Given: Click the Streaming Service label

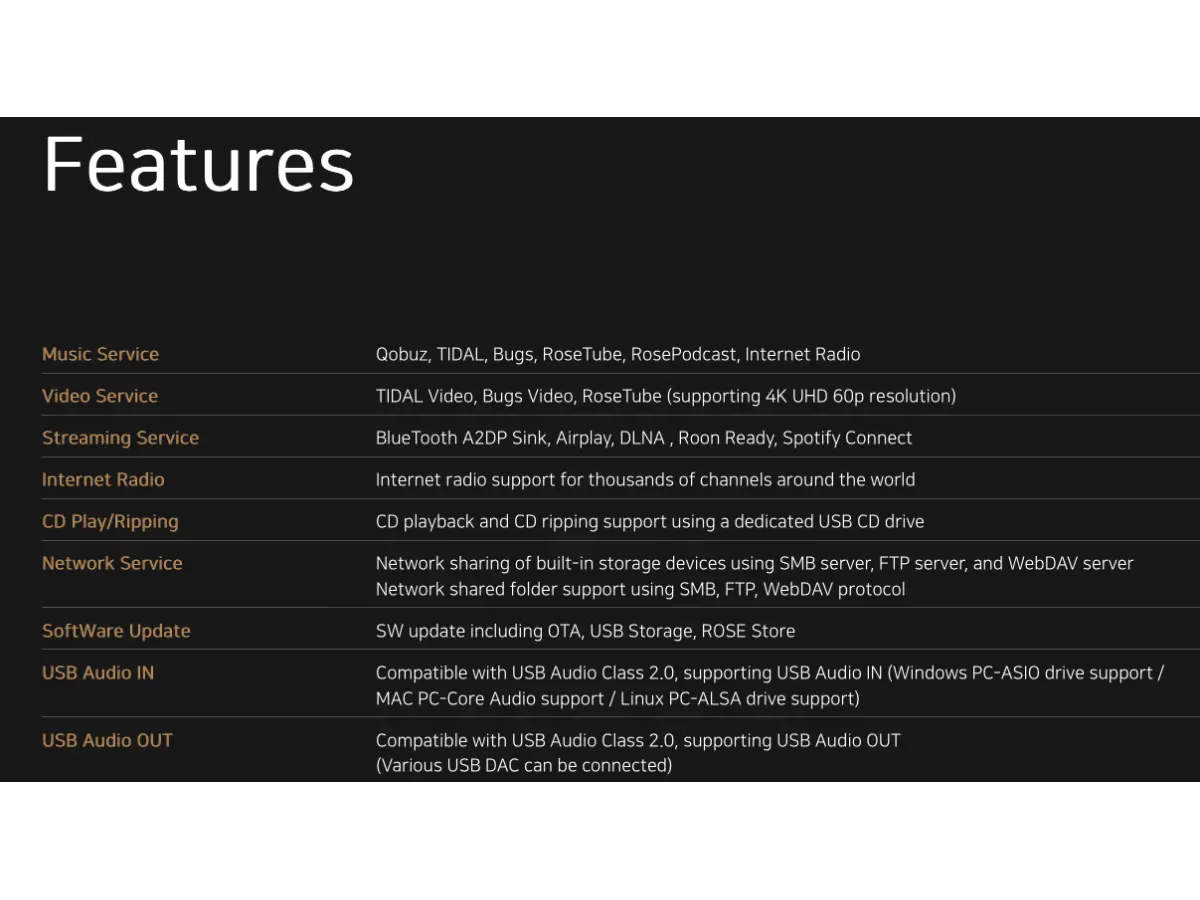Looking at the screenshot, I should coord(120,438).
